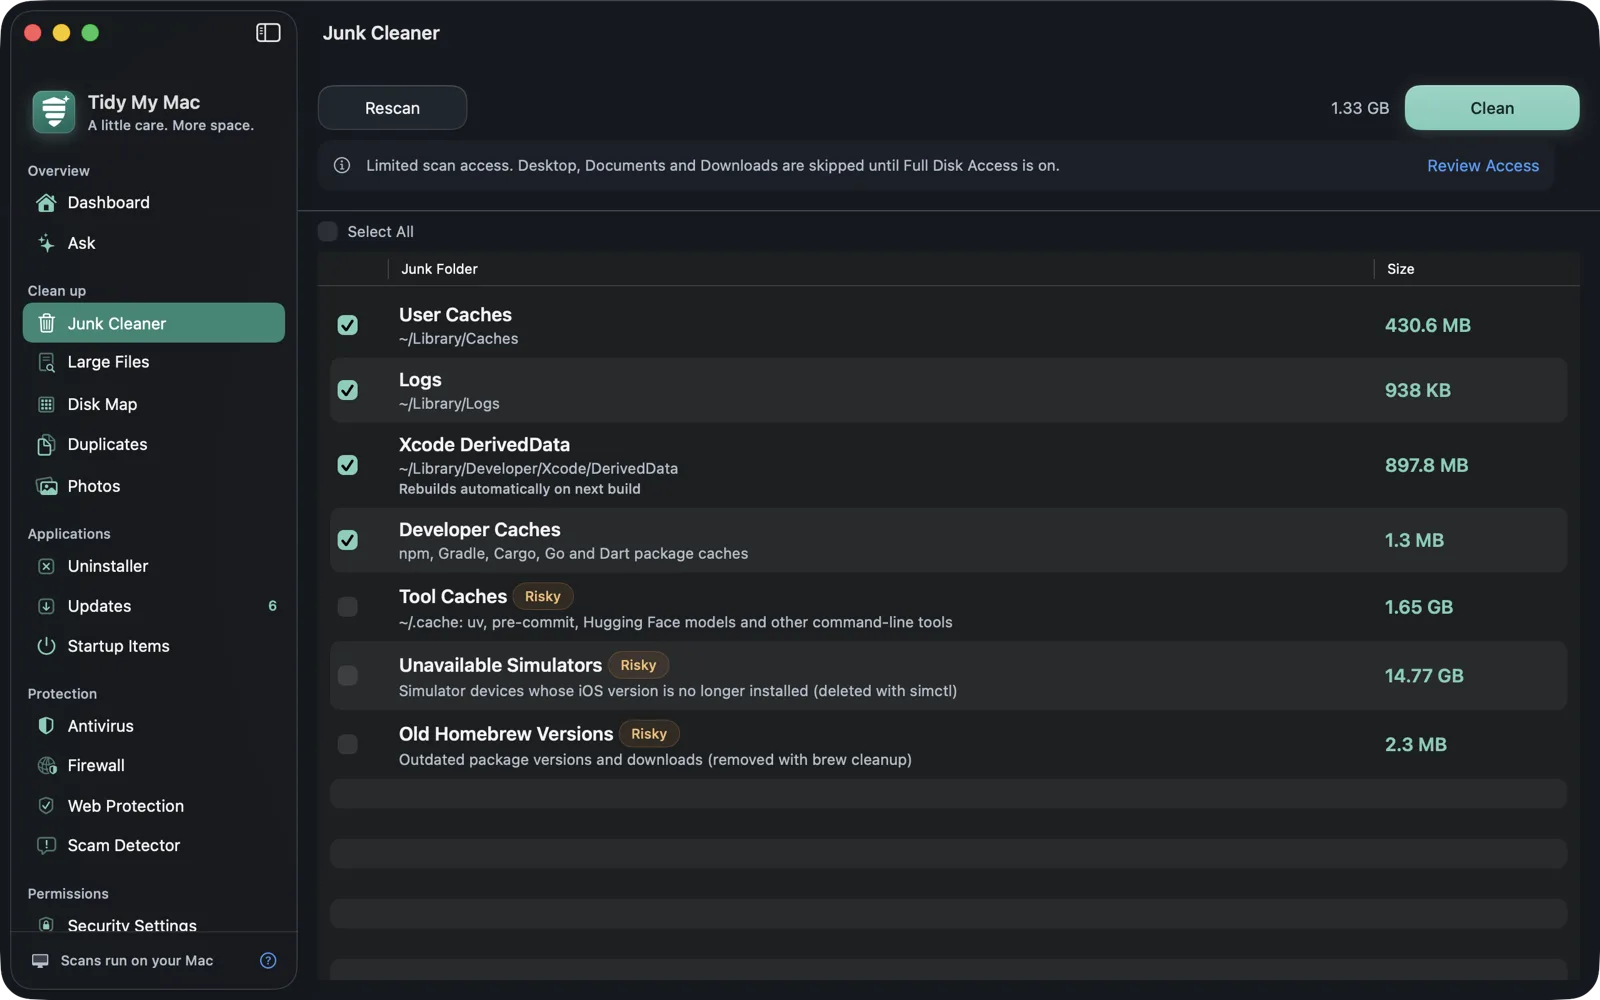Click the Risky badge on Old Homebrew Versions
1600x1000 pixels.
pos(649,734)
